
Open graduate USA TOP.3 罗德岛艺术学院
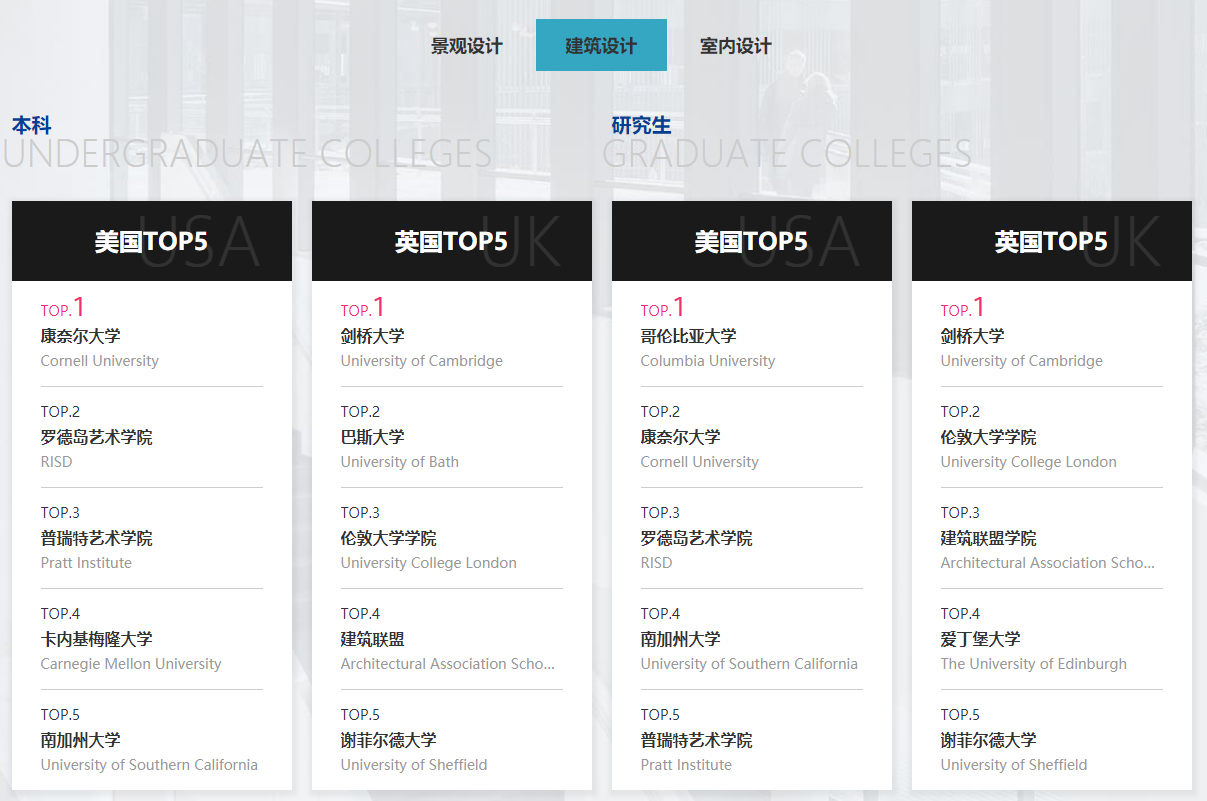click(x=696, y=538)
